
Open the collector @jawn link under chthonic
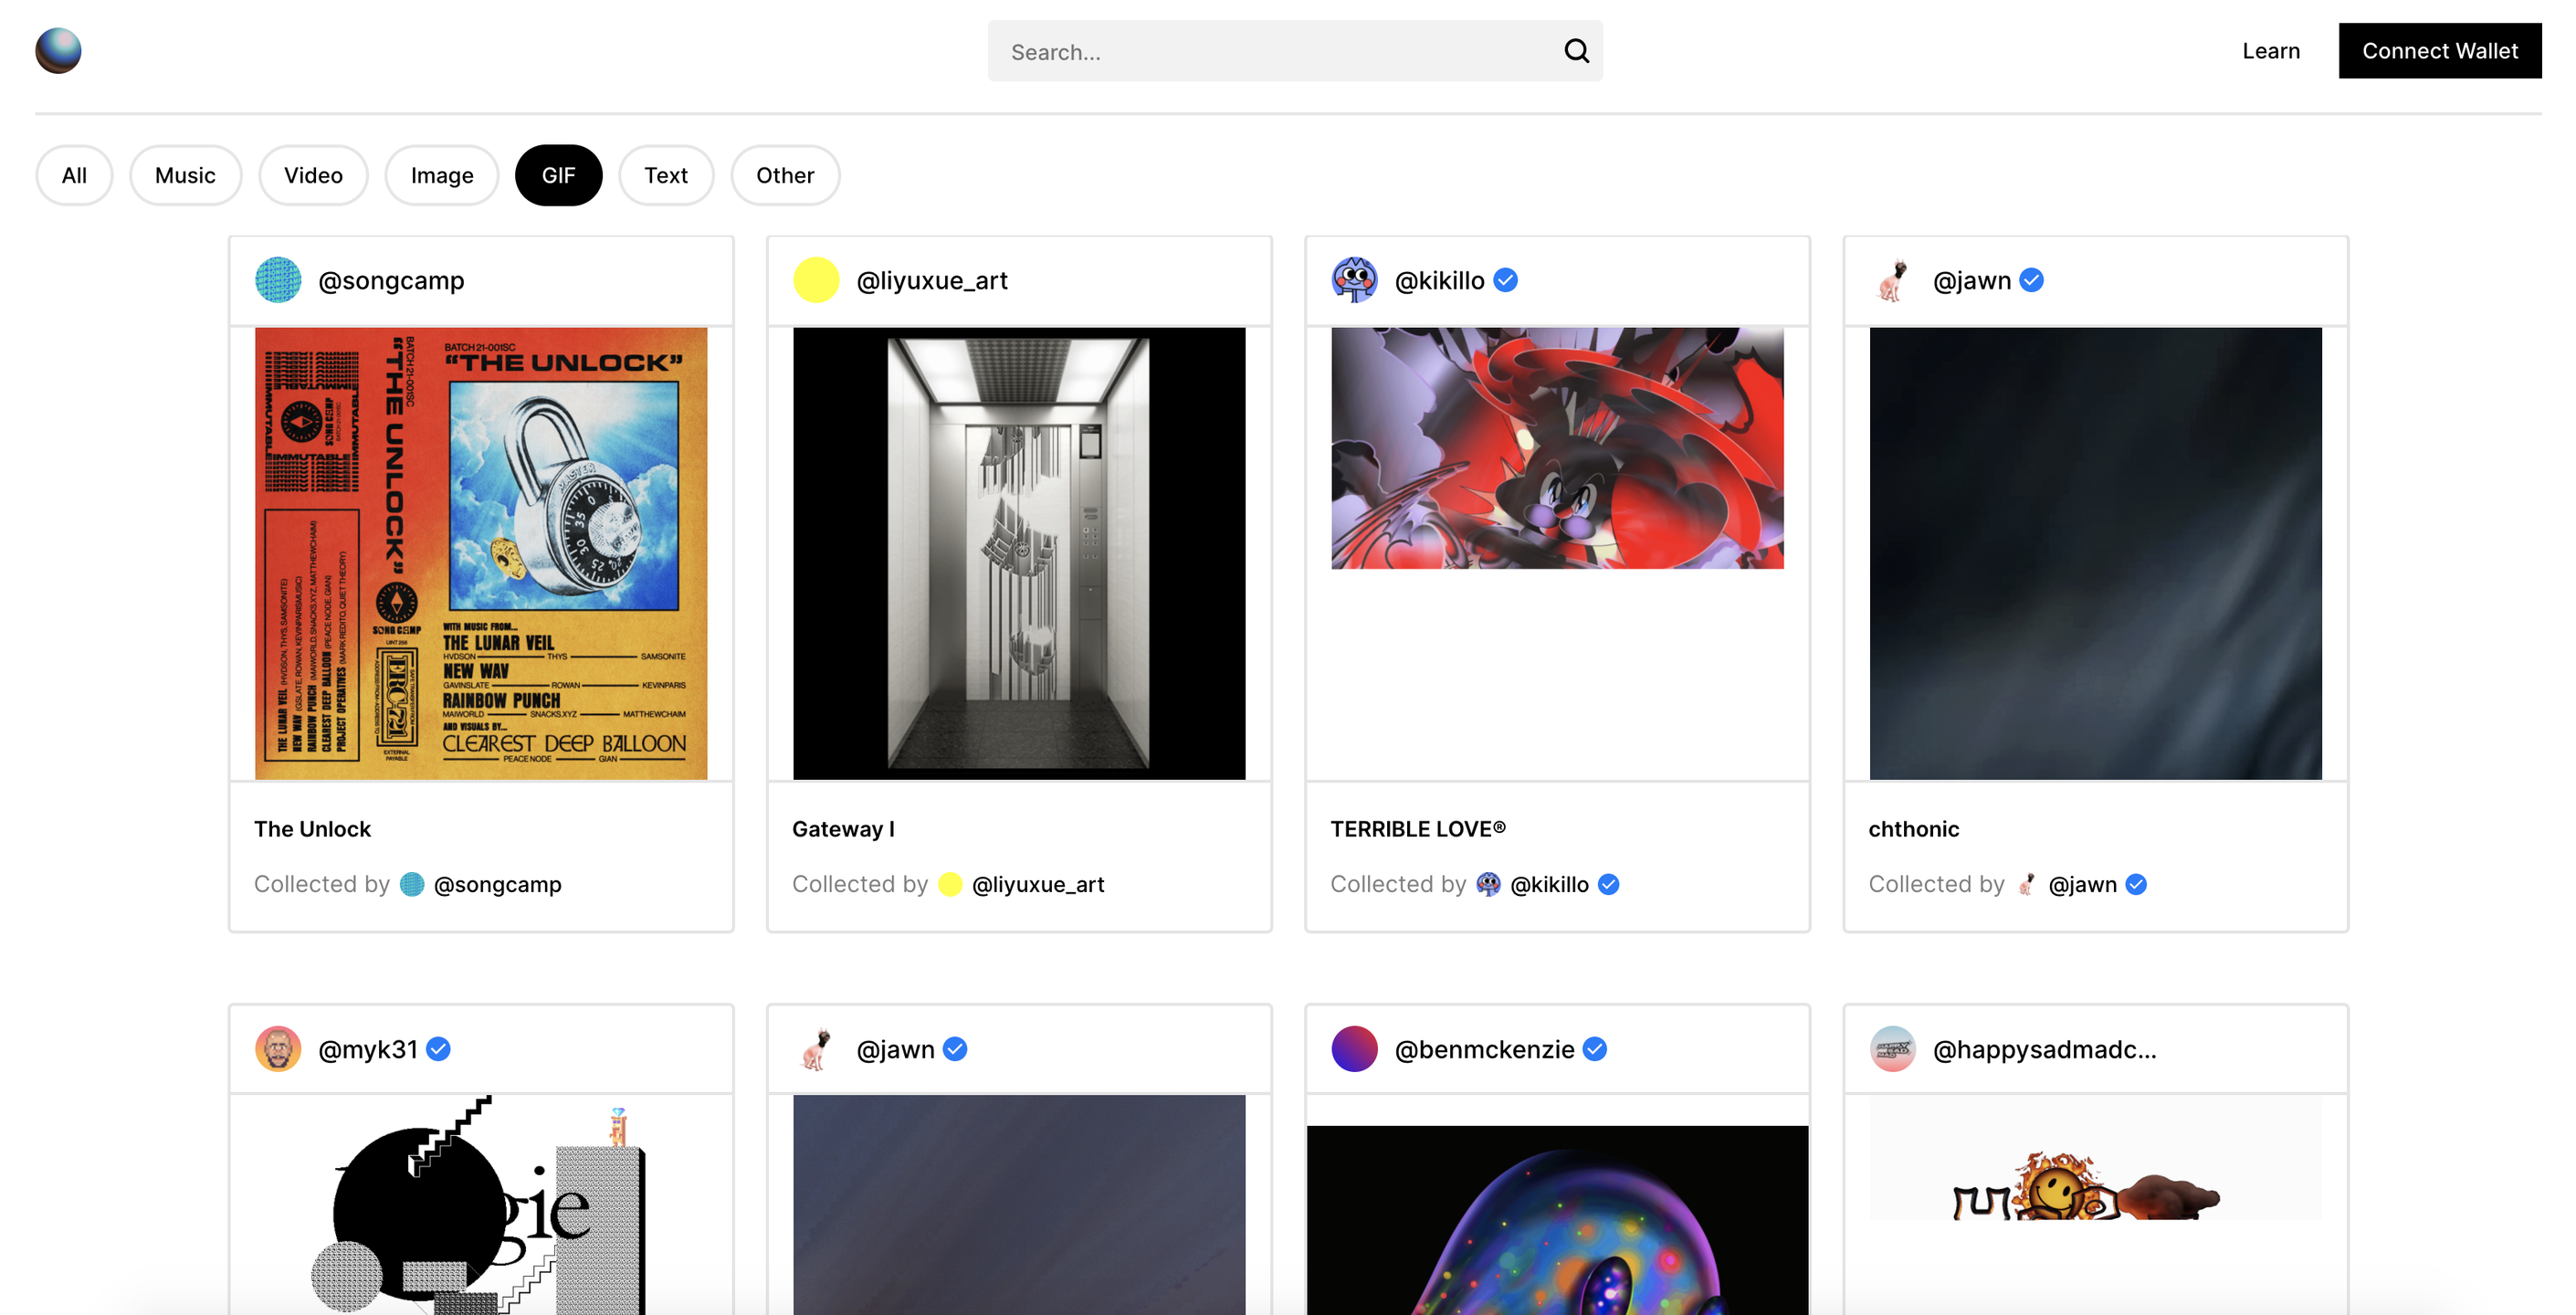(2082, 884)
